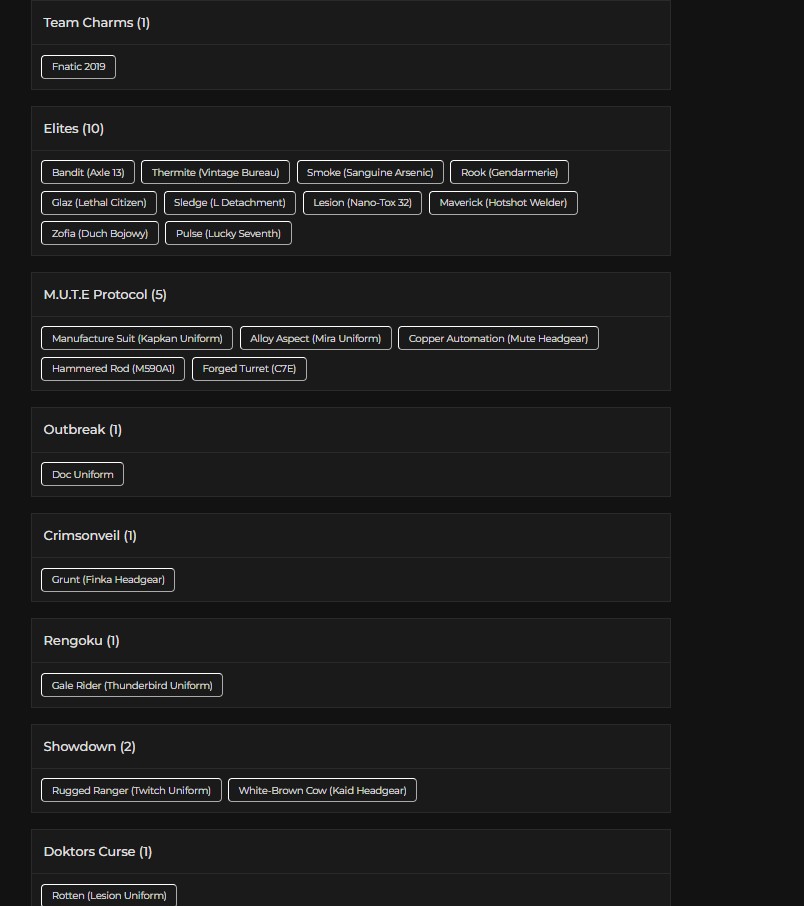Choose the Smoke (Sanguine Arsenic) tag

(x=370, y=172)
